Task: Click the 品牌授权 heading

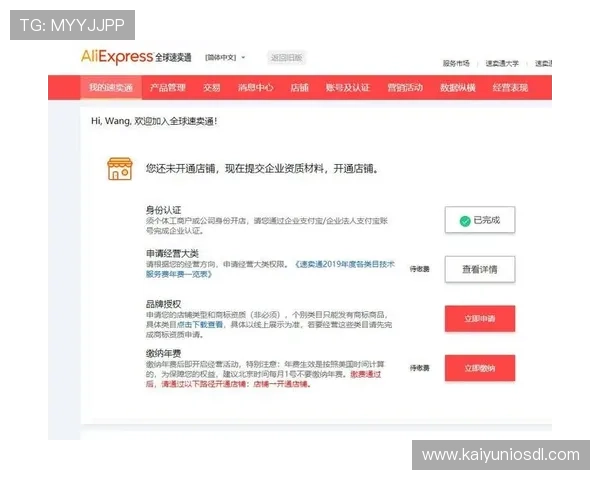Action: pyautogui.click(x=163, y=304)
